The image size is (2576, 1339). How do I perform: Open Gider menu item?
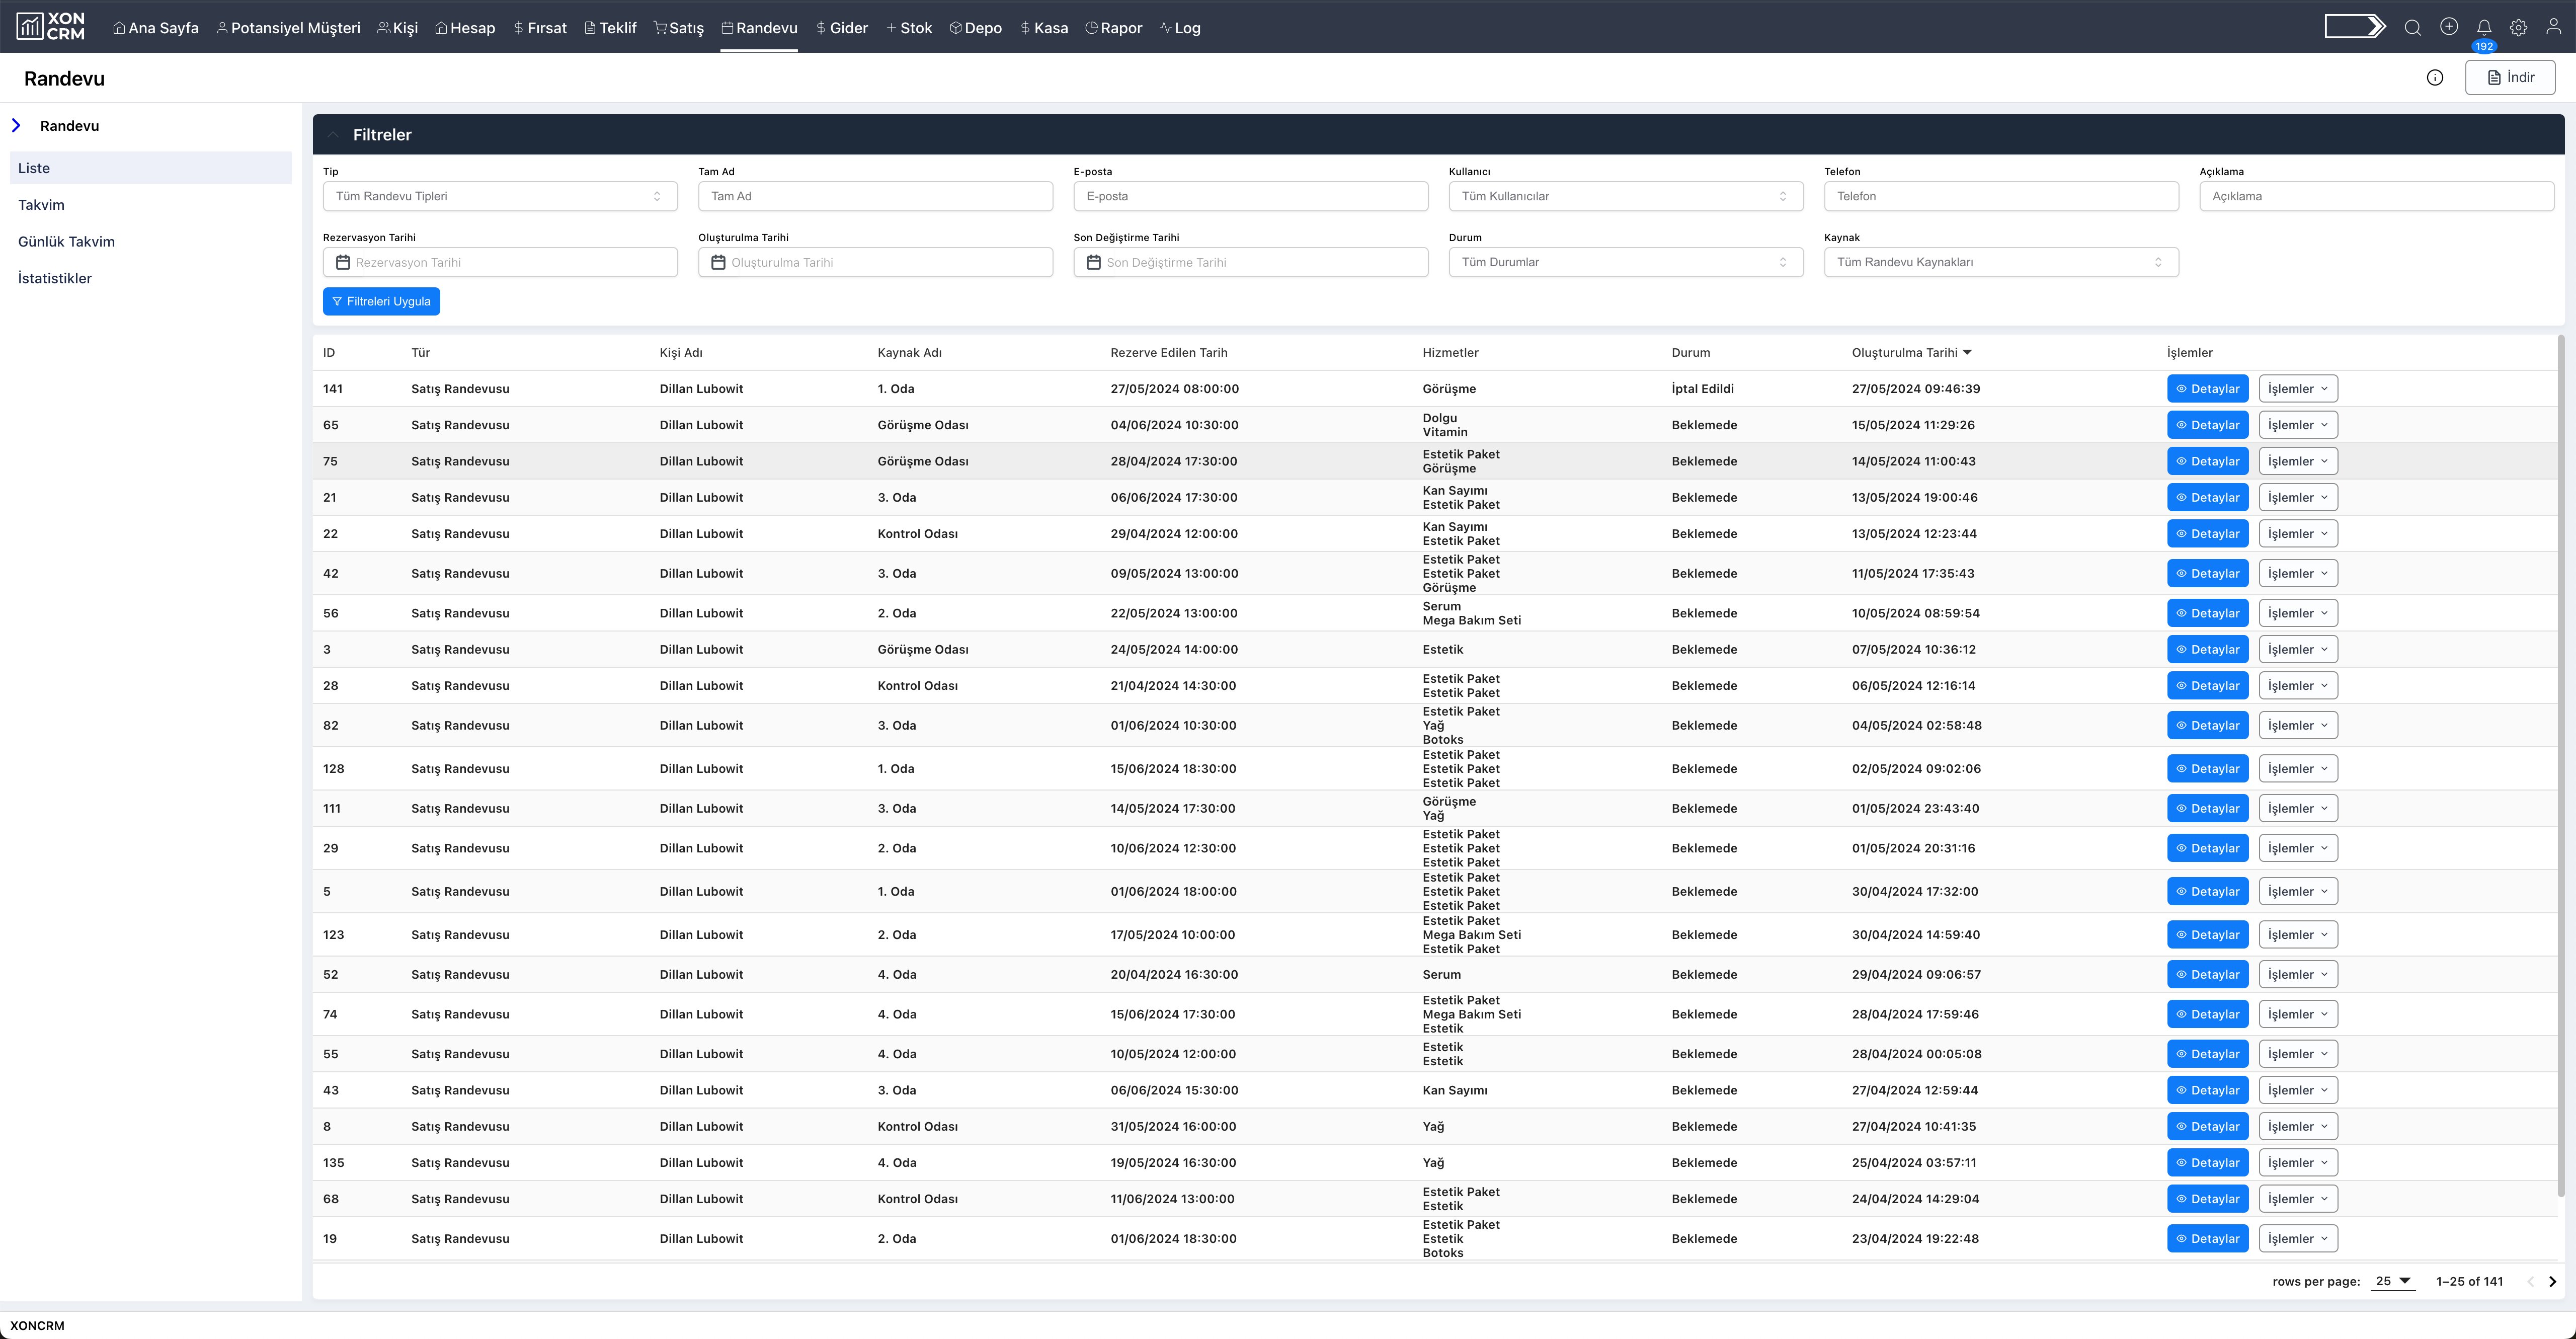click(841, 28)
